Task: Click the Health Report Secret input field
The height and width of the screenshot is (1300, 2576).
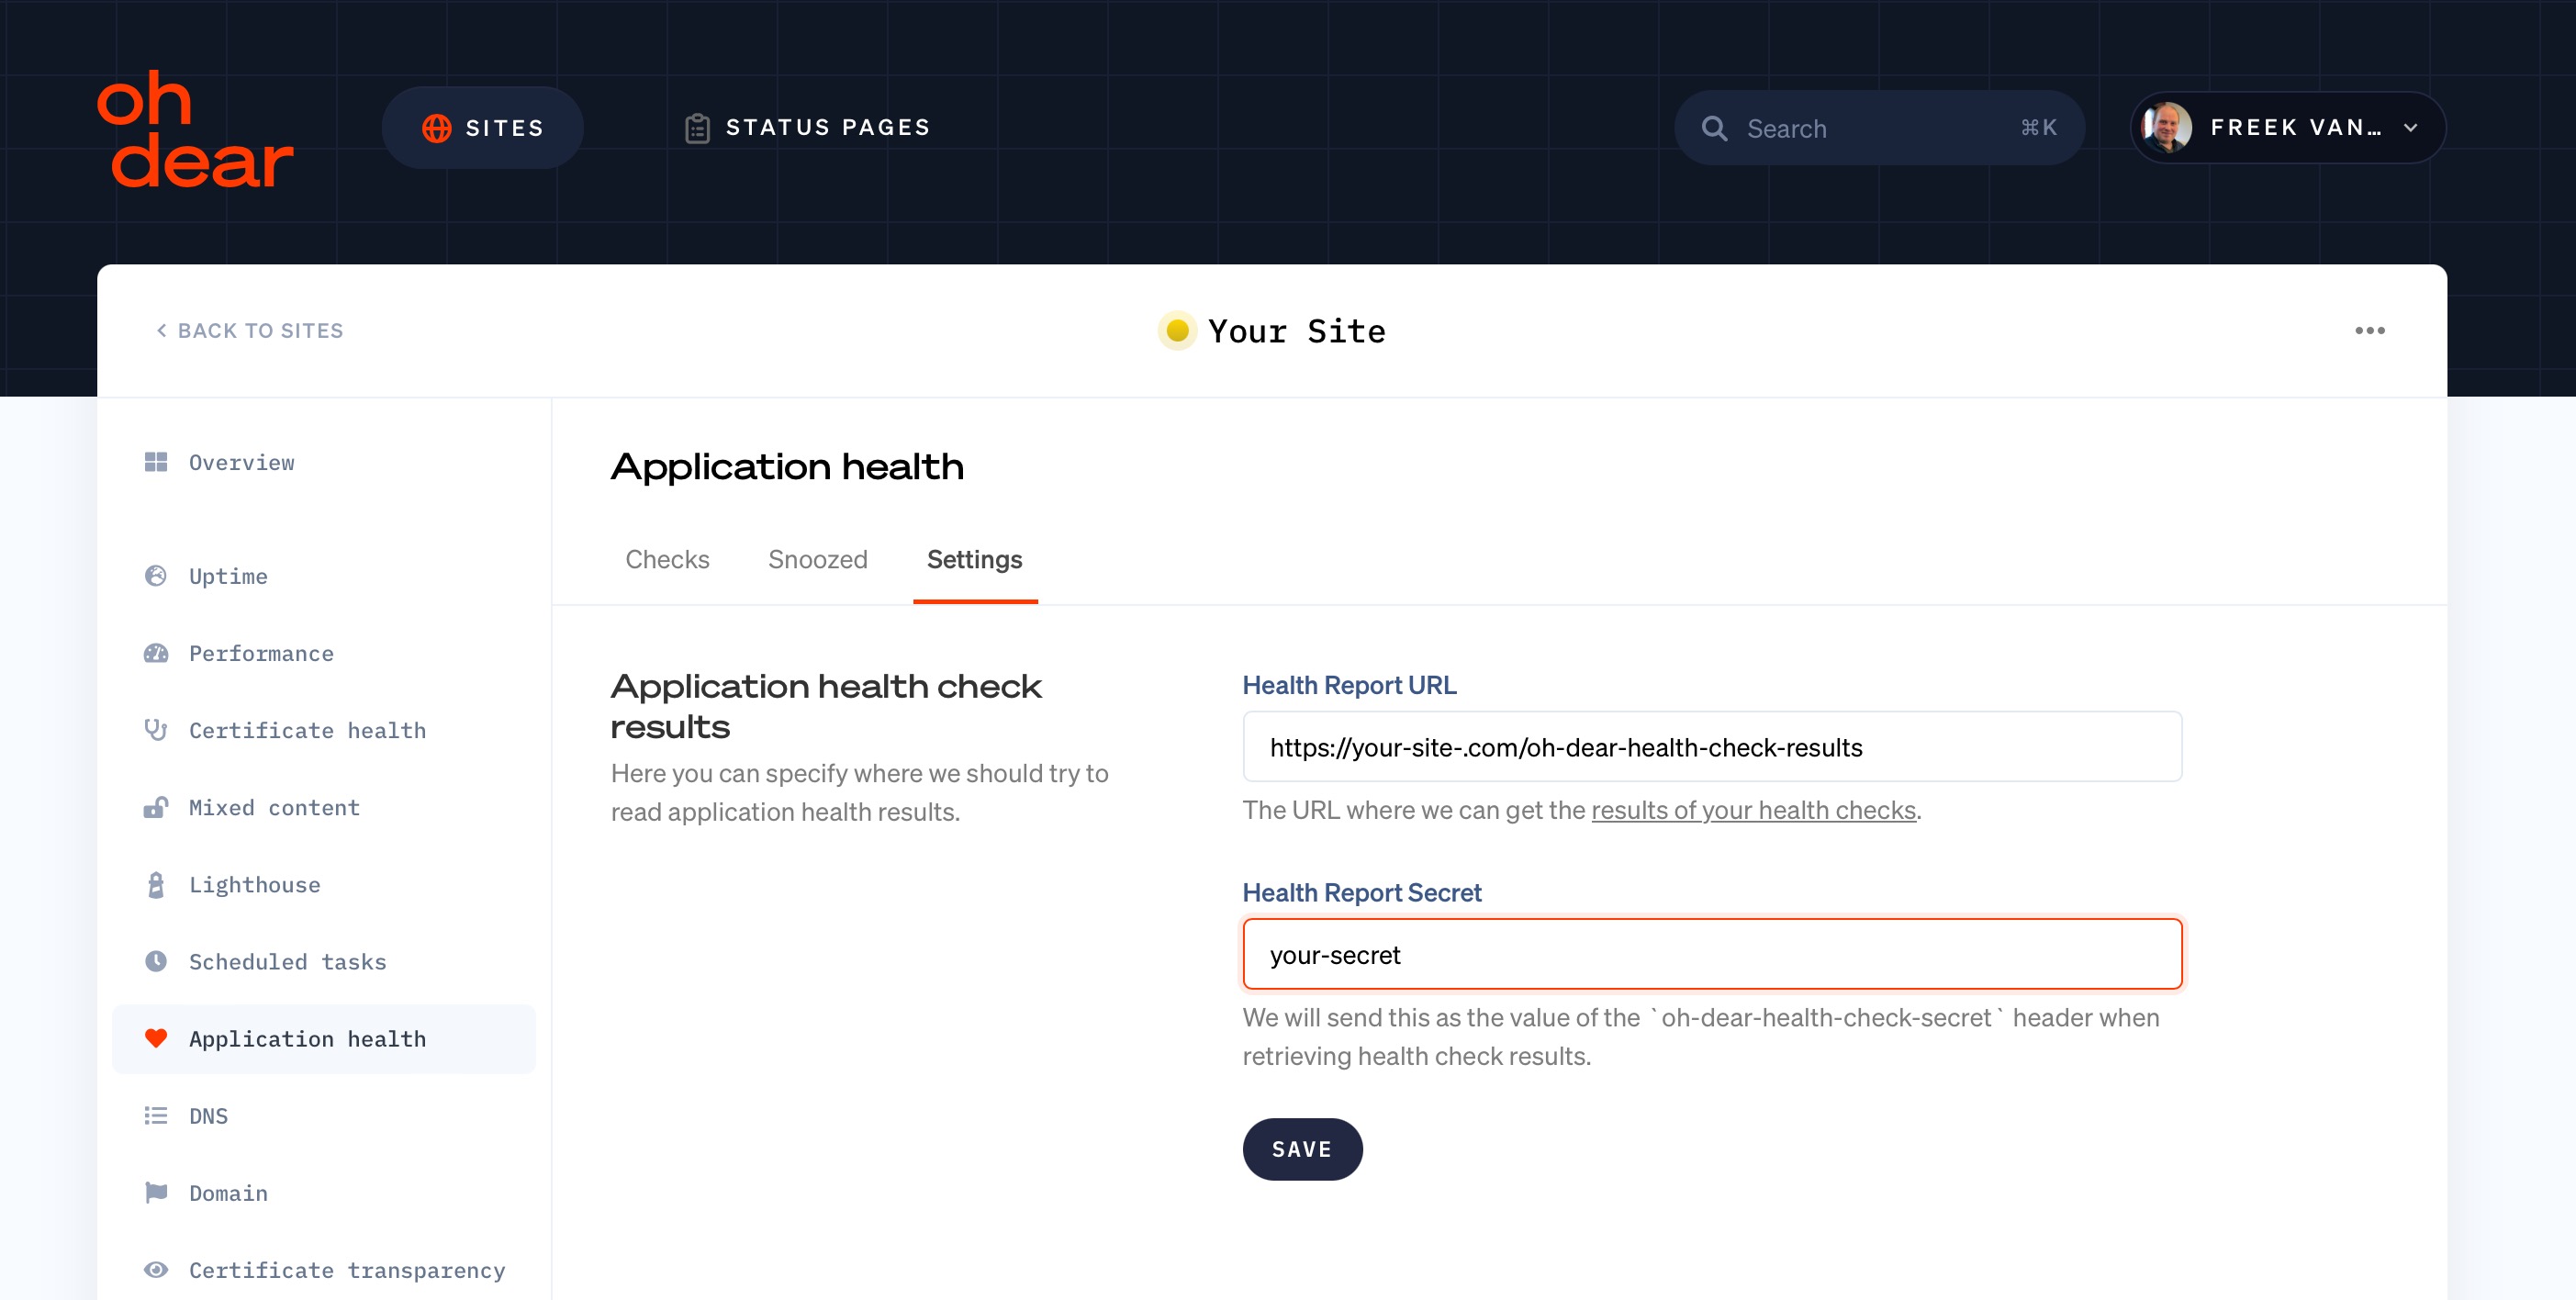Action: tap(1712, 954)
